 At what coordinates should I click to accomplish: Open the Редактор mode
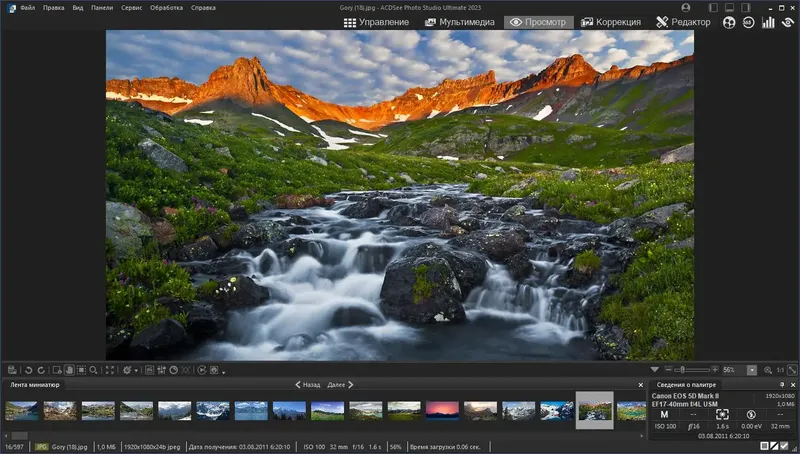(683, 22)
